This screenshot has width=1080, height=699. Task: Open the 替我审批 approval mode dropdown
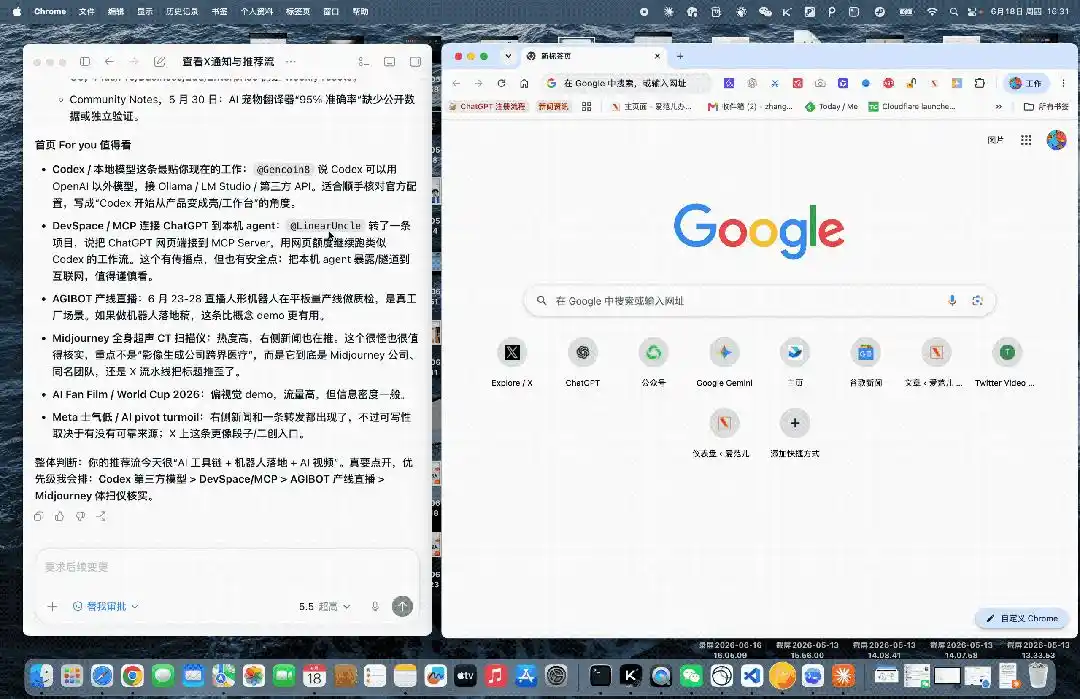(105, 606)
